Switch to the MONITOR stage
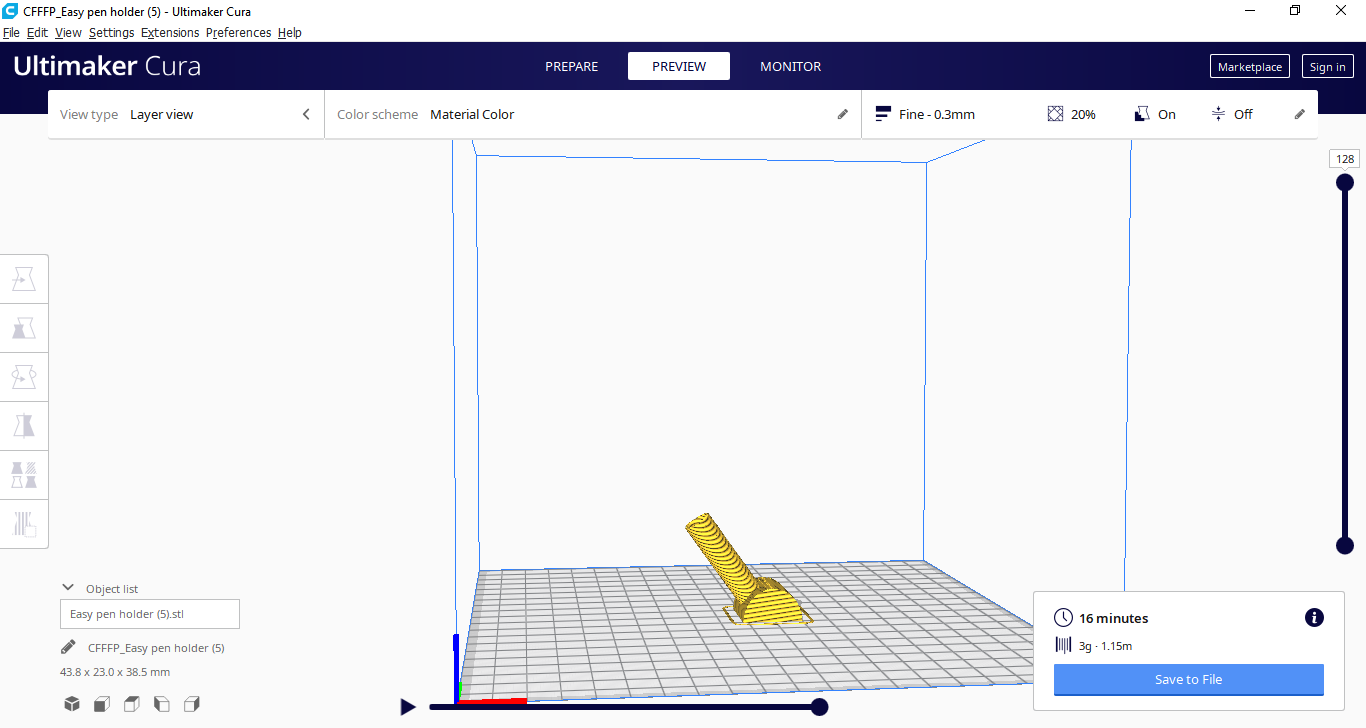The width and height of the screenshot is (1366, 728). pos(790,66)
